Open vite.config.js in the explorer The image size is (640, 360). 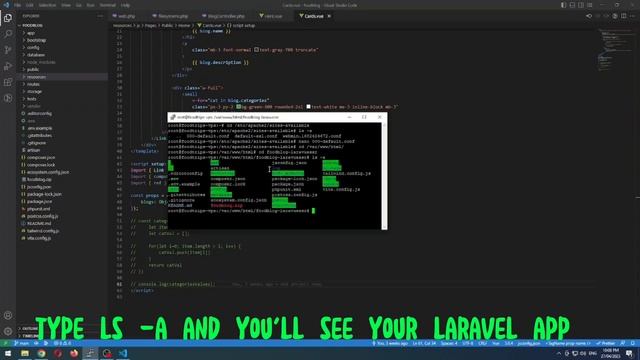39,238
